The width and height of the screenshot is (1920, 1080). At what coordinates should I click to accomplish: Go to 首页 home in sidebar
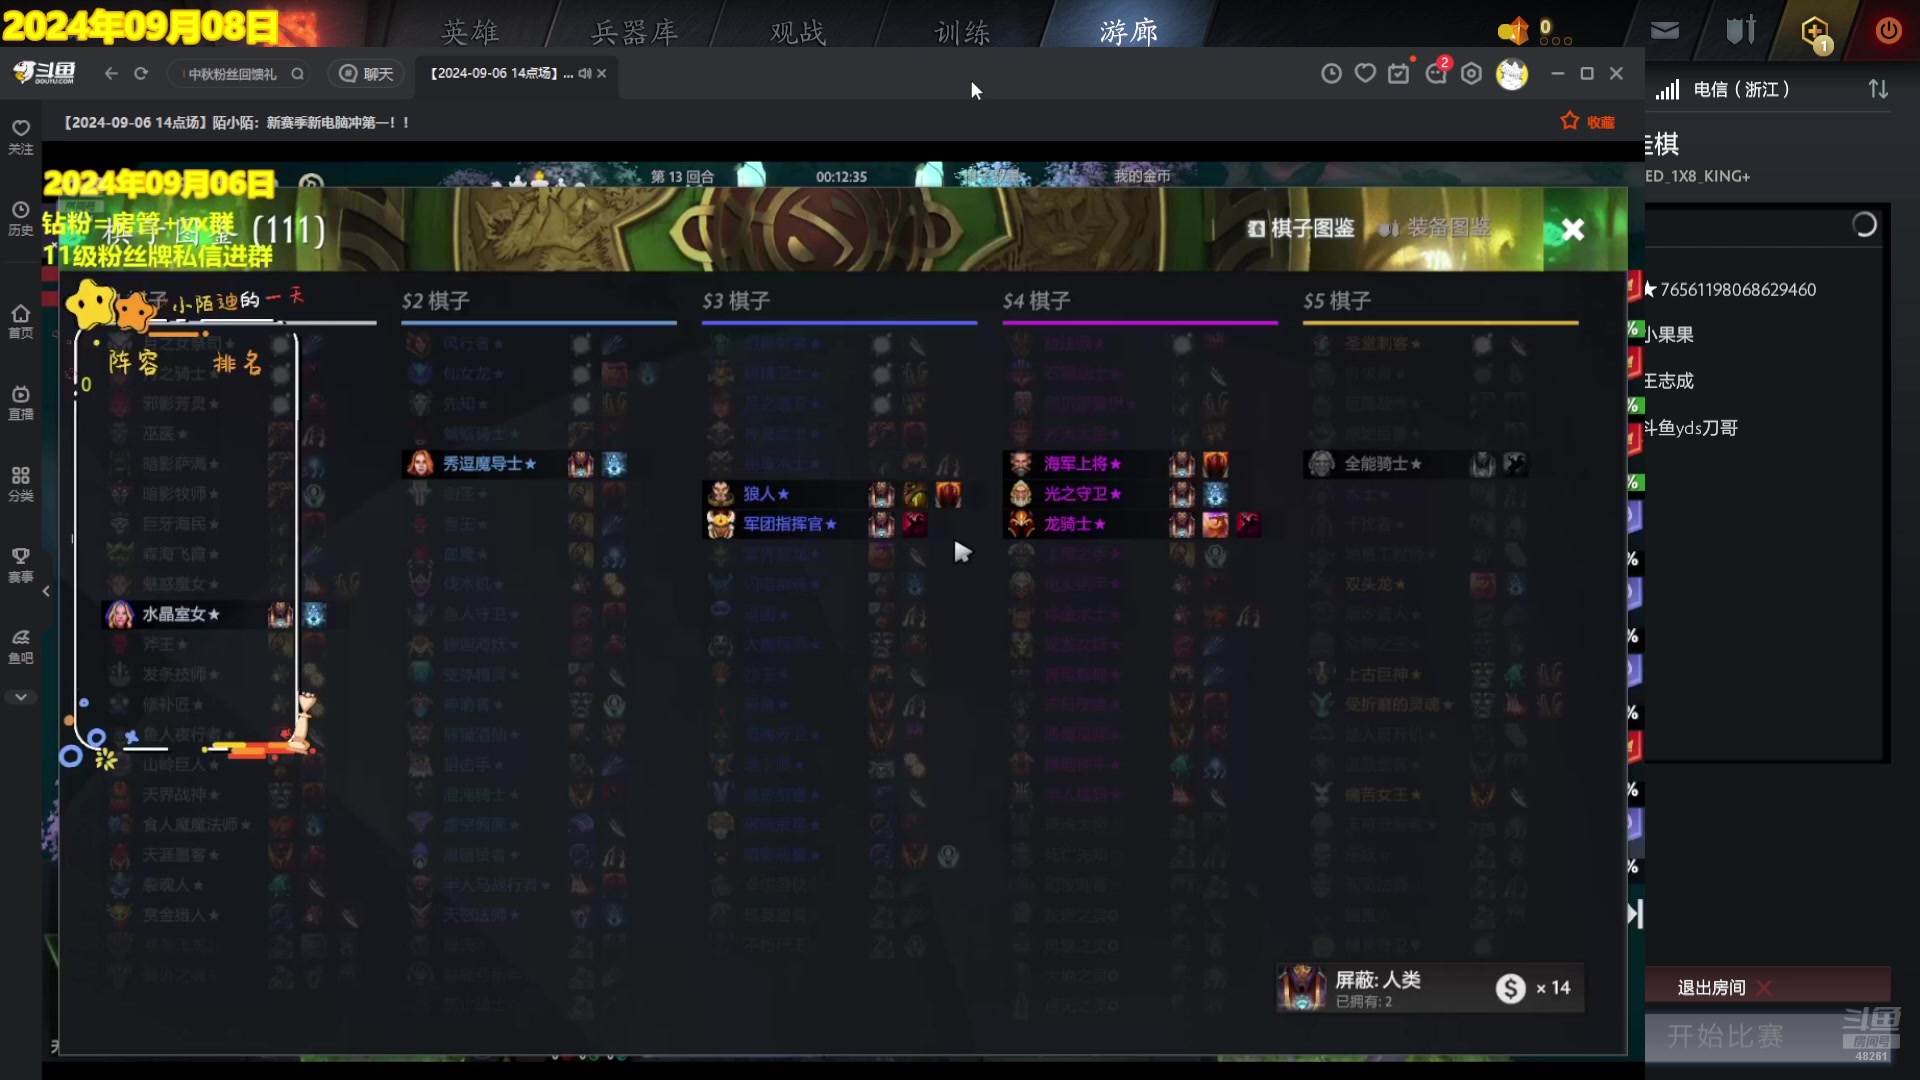21,321
